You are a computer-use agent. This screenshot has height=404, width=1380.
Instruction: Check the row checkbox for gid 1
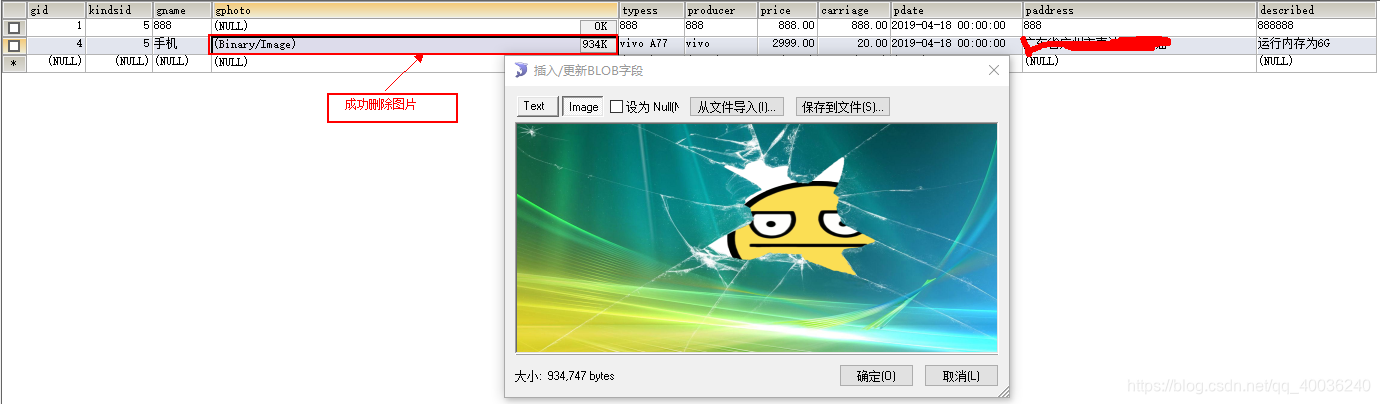pos(13,27)
